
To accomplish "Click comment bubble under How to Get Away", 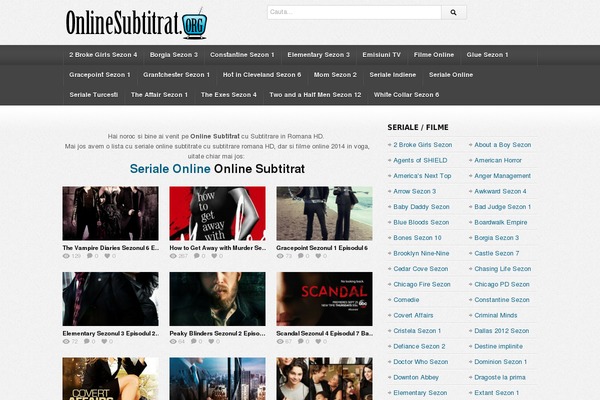I will click(197, 256).
